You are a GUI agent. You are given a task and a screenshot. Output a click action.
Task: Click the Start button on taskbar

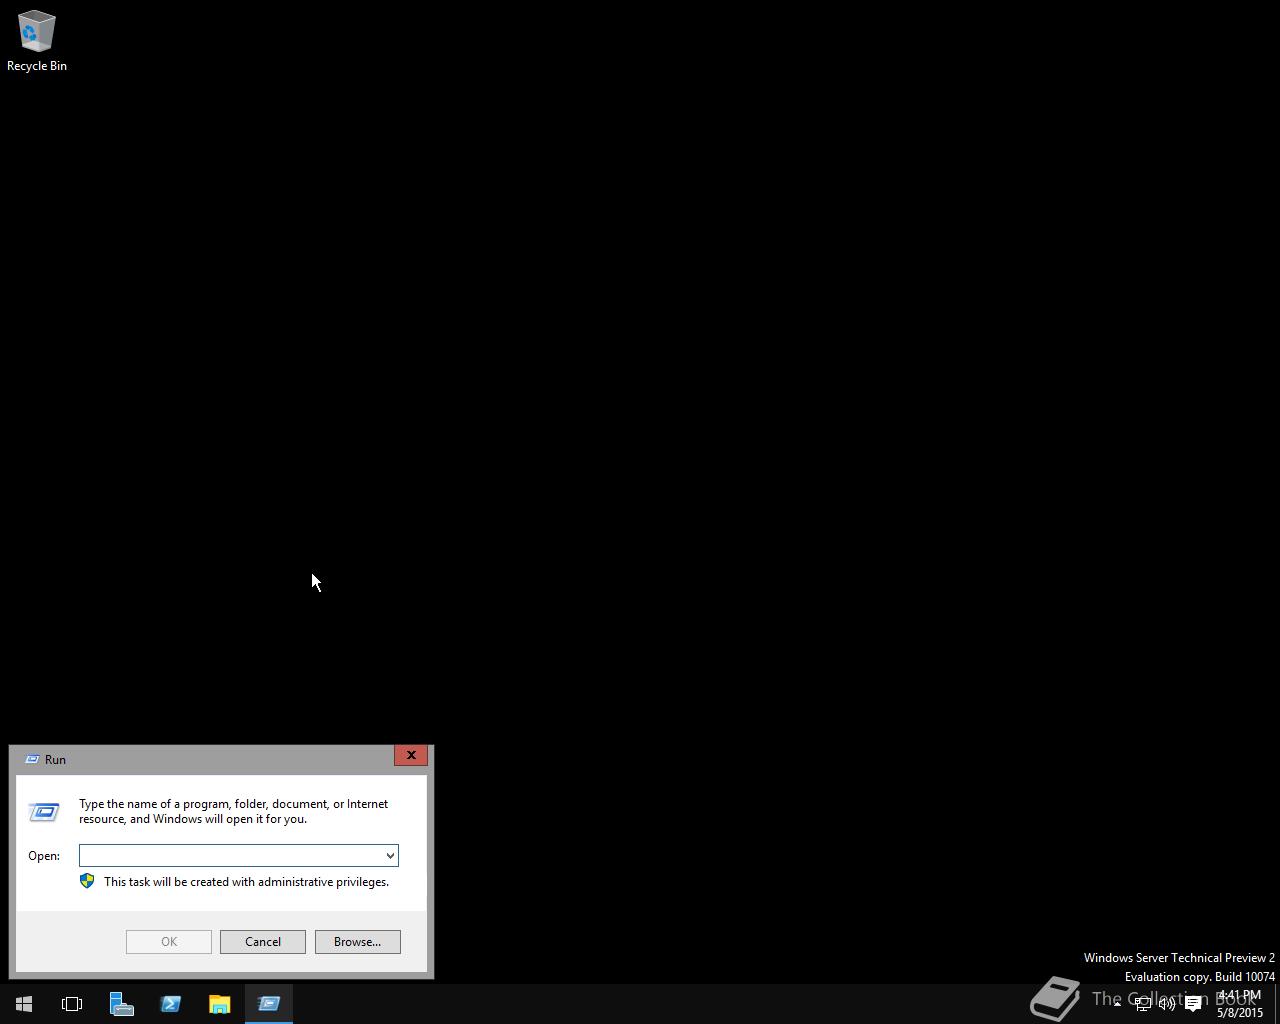pos(24,1003)
